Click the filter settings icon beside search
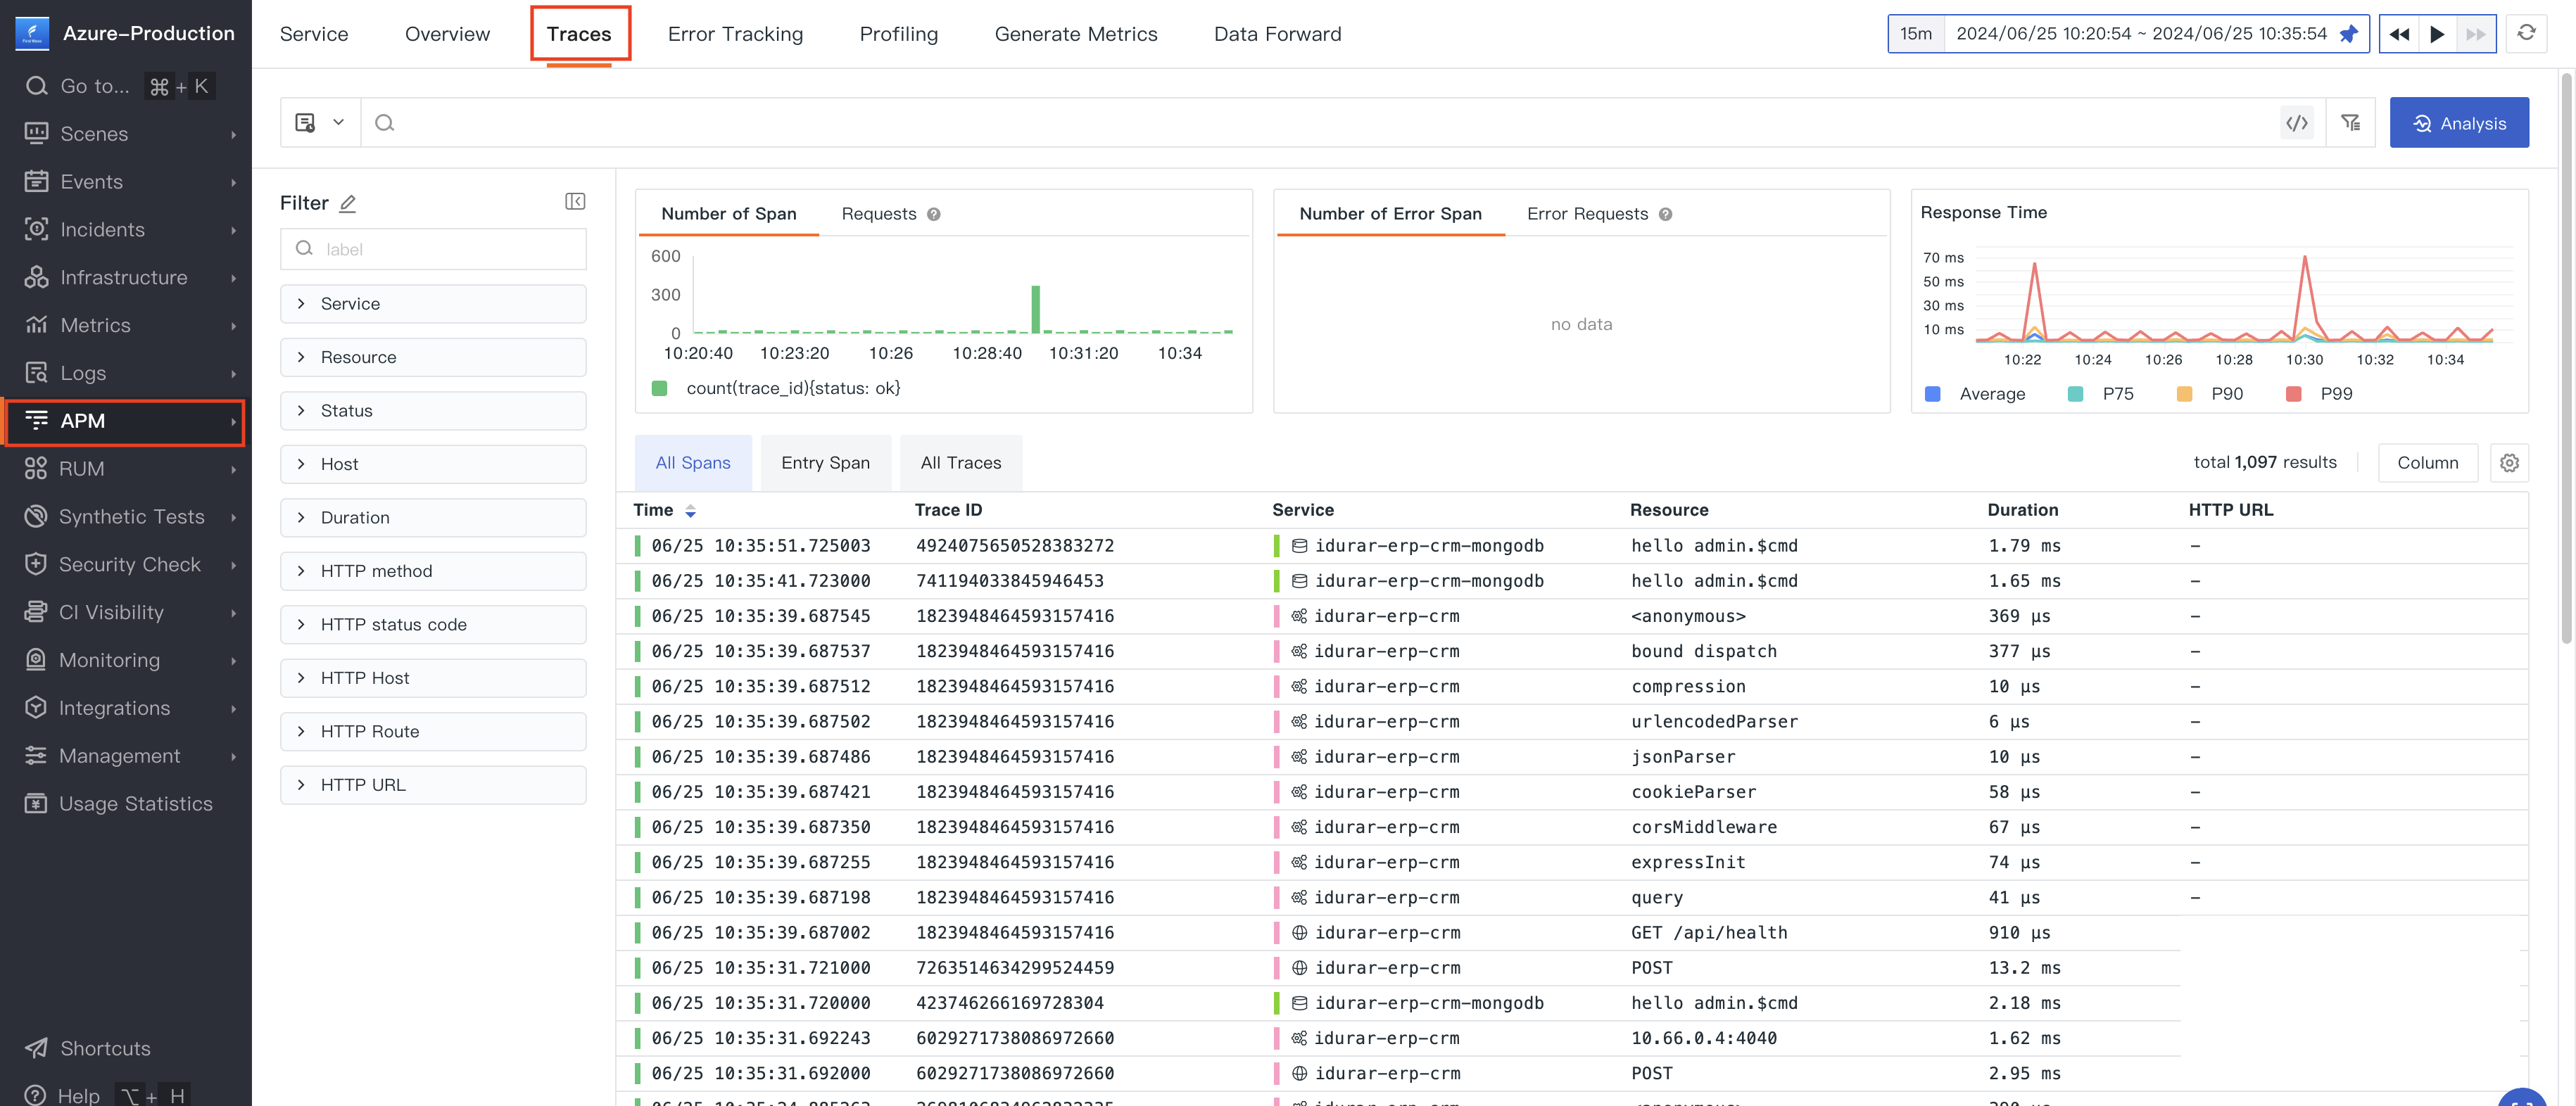This screenshot has height=1106, width=2576. coord(2350,123)
